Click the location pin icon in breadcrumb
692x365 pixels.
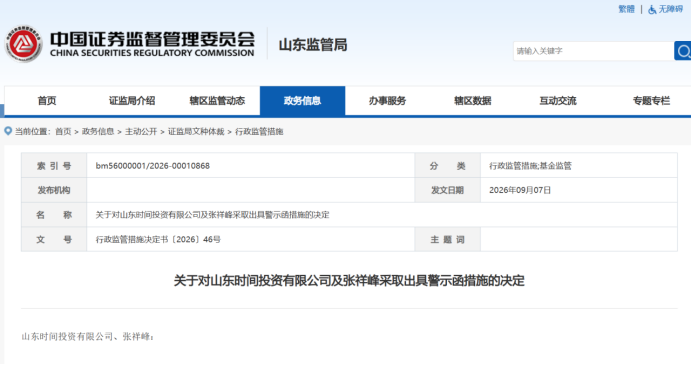[8, 131]
